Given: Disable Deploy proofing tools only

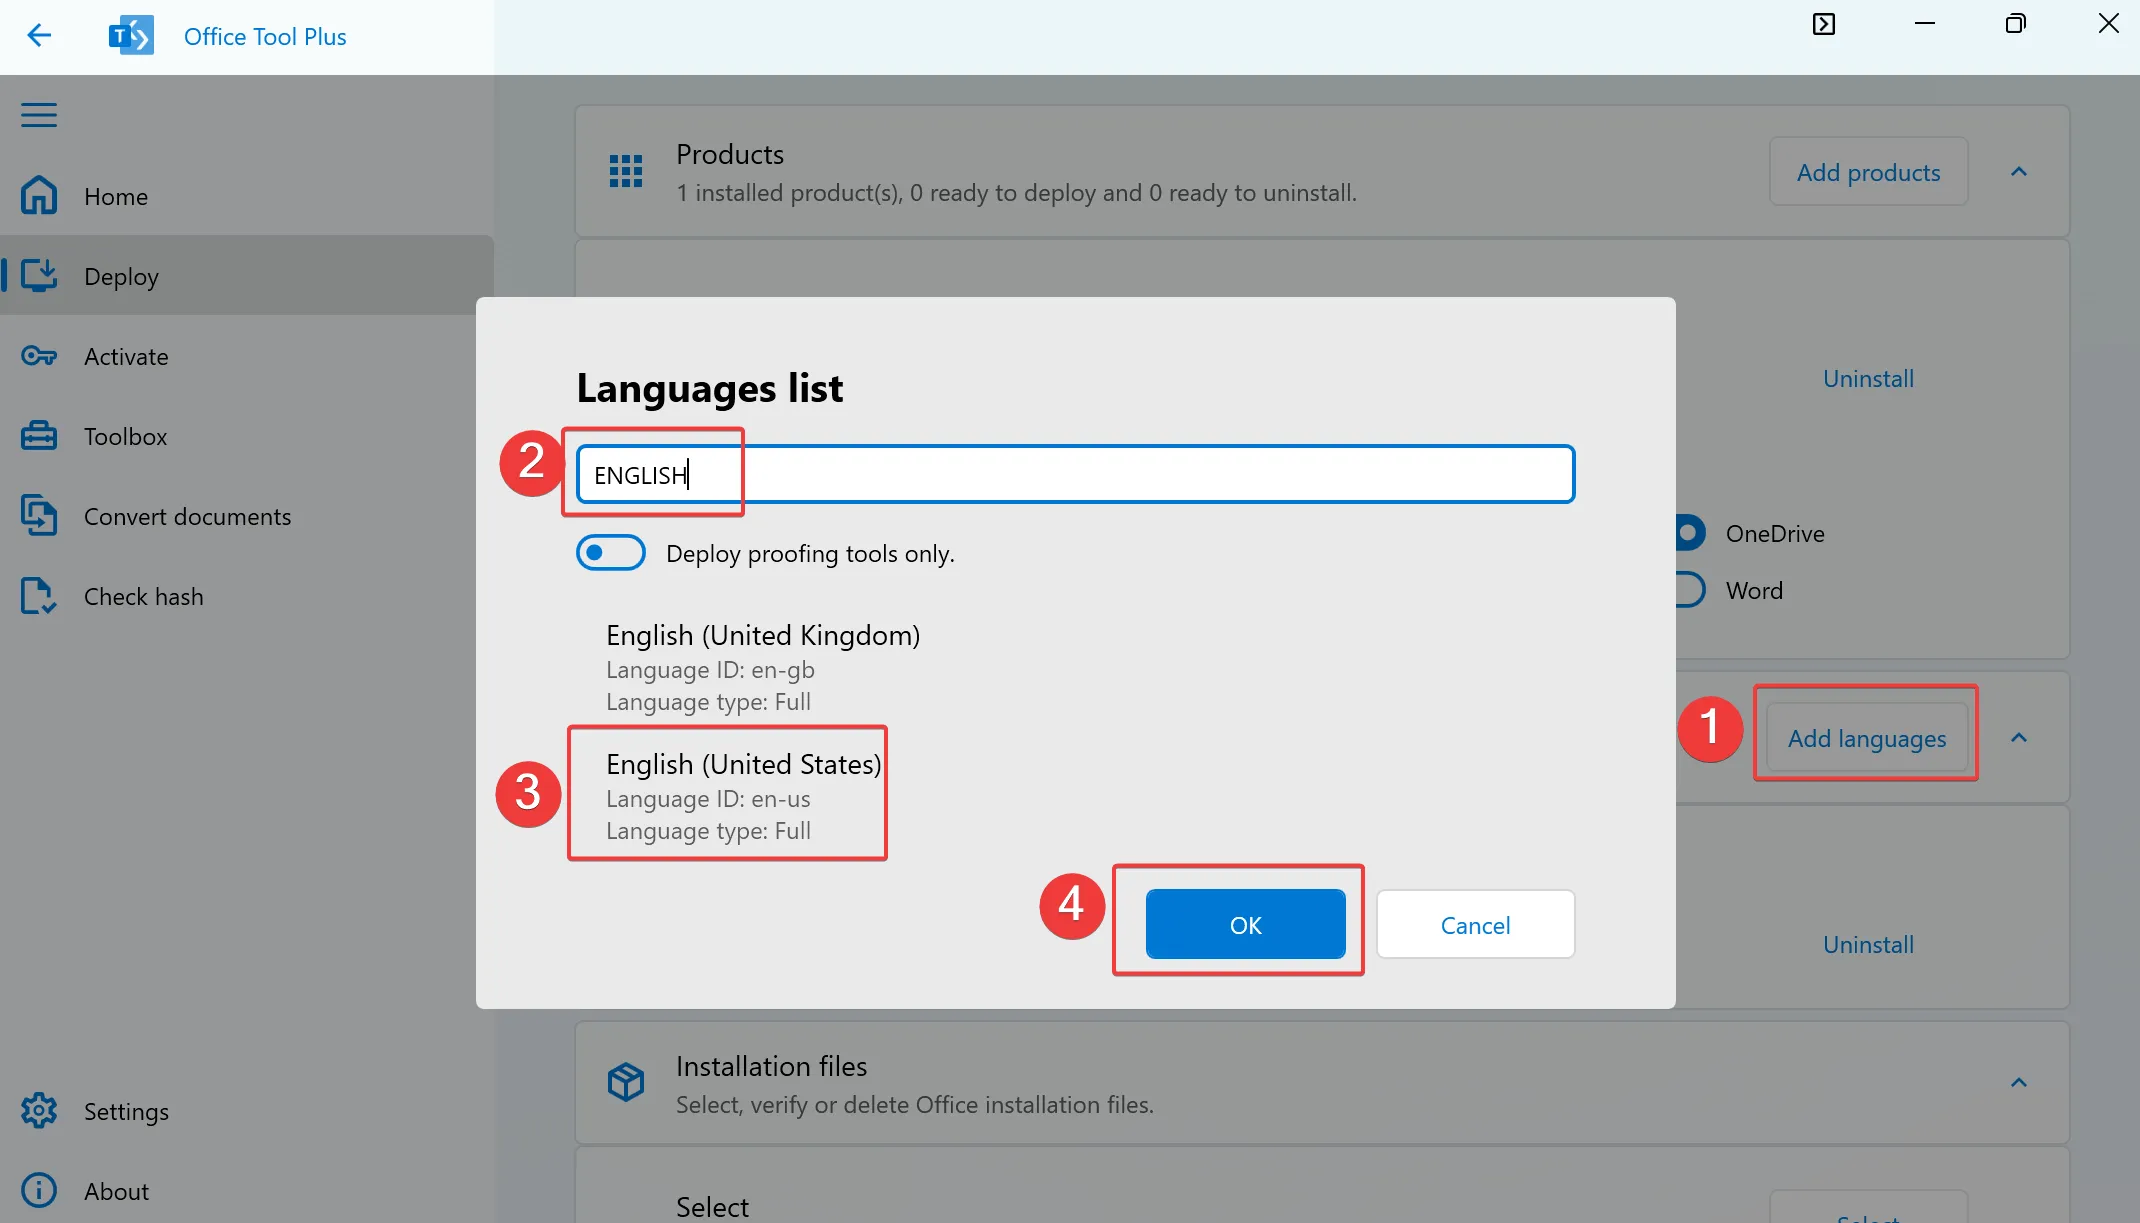Looking at the screenshot, I should pyautogui.click(x=610, y=552).
